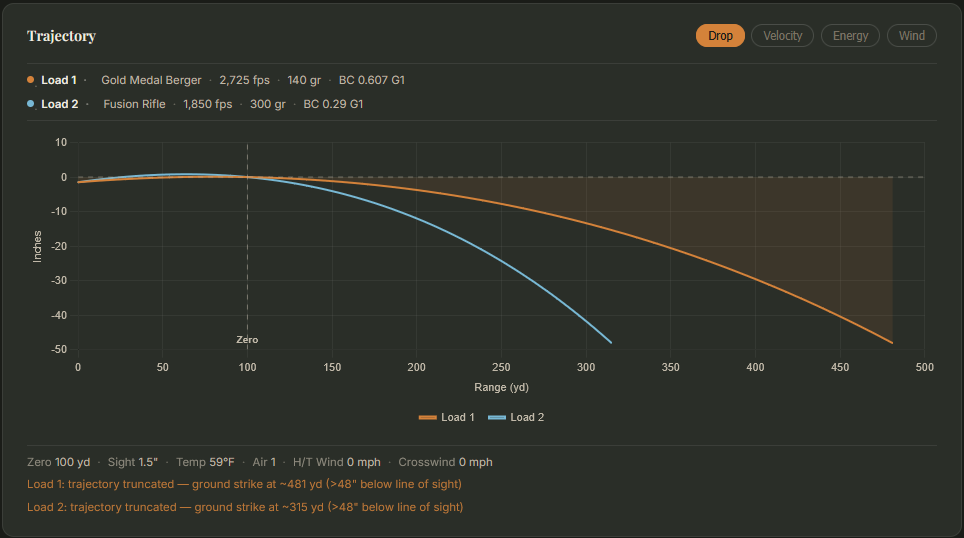Click the Zero 100 yd setting

pos(58,462)
